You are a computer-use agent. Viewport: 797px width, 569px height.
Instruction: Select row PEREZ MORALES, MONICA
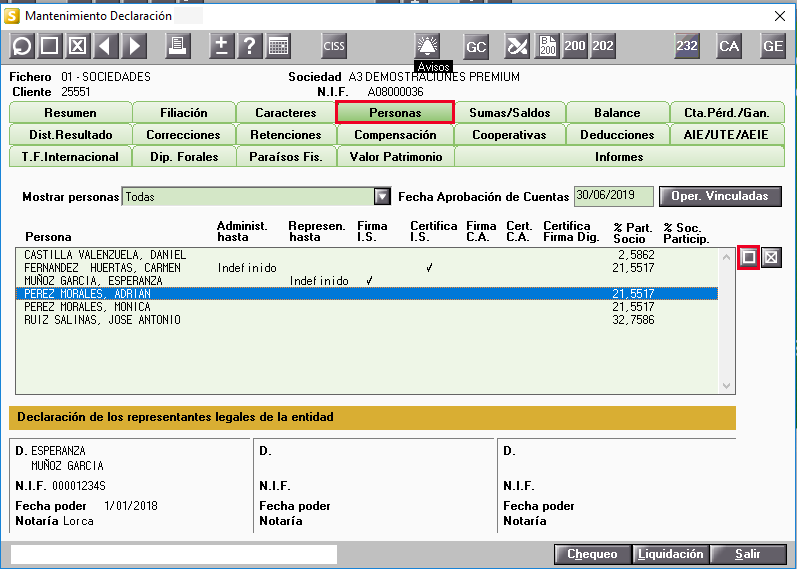coord(366,307)
